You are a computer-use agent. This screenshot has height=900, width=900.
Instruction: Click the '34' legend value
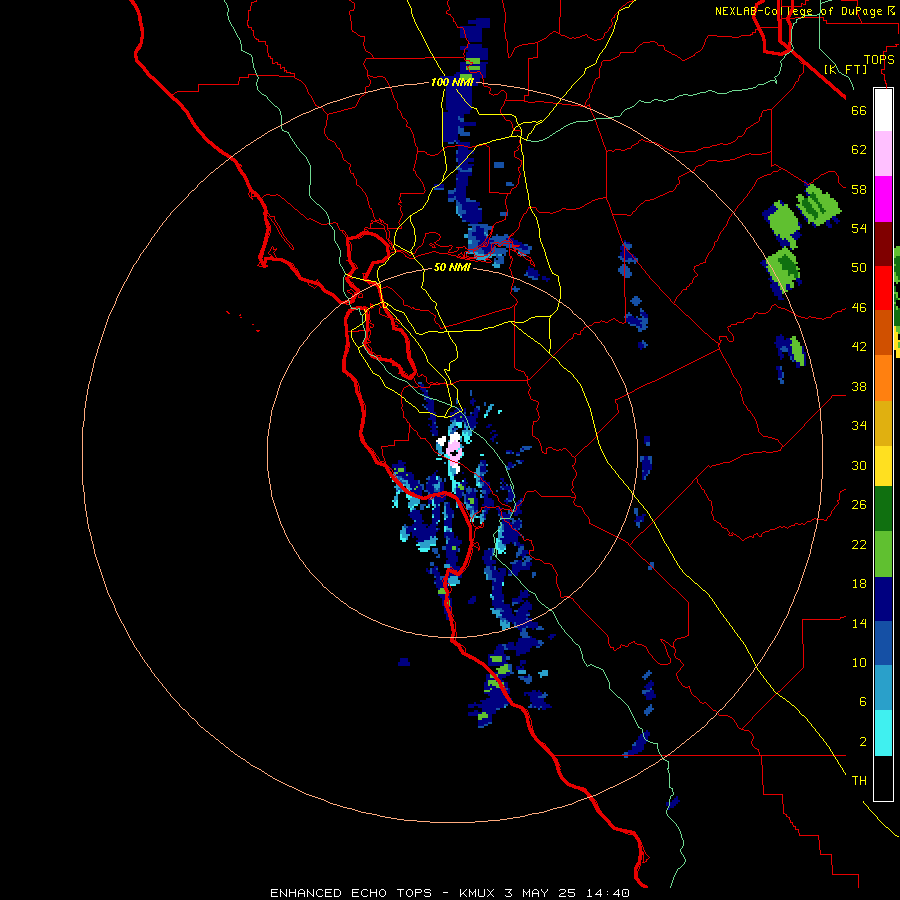[859, 426]
